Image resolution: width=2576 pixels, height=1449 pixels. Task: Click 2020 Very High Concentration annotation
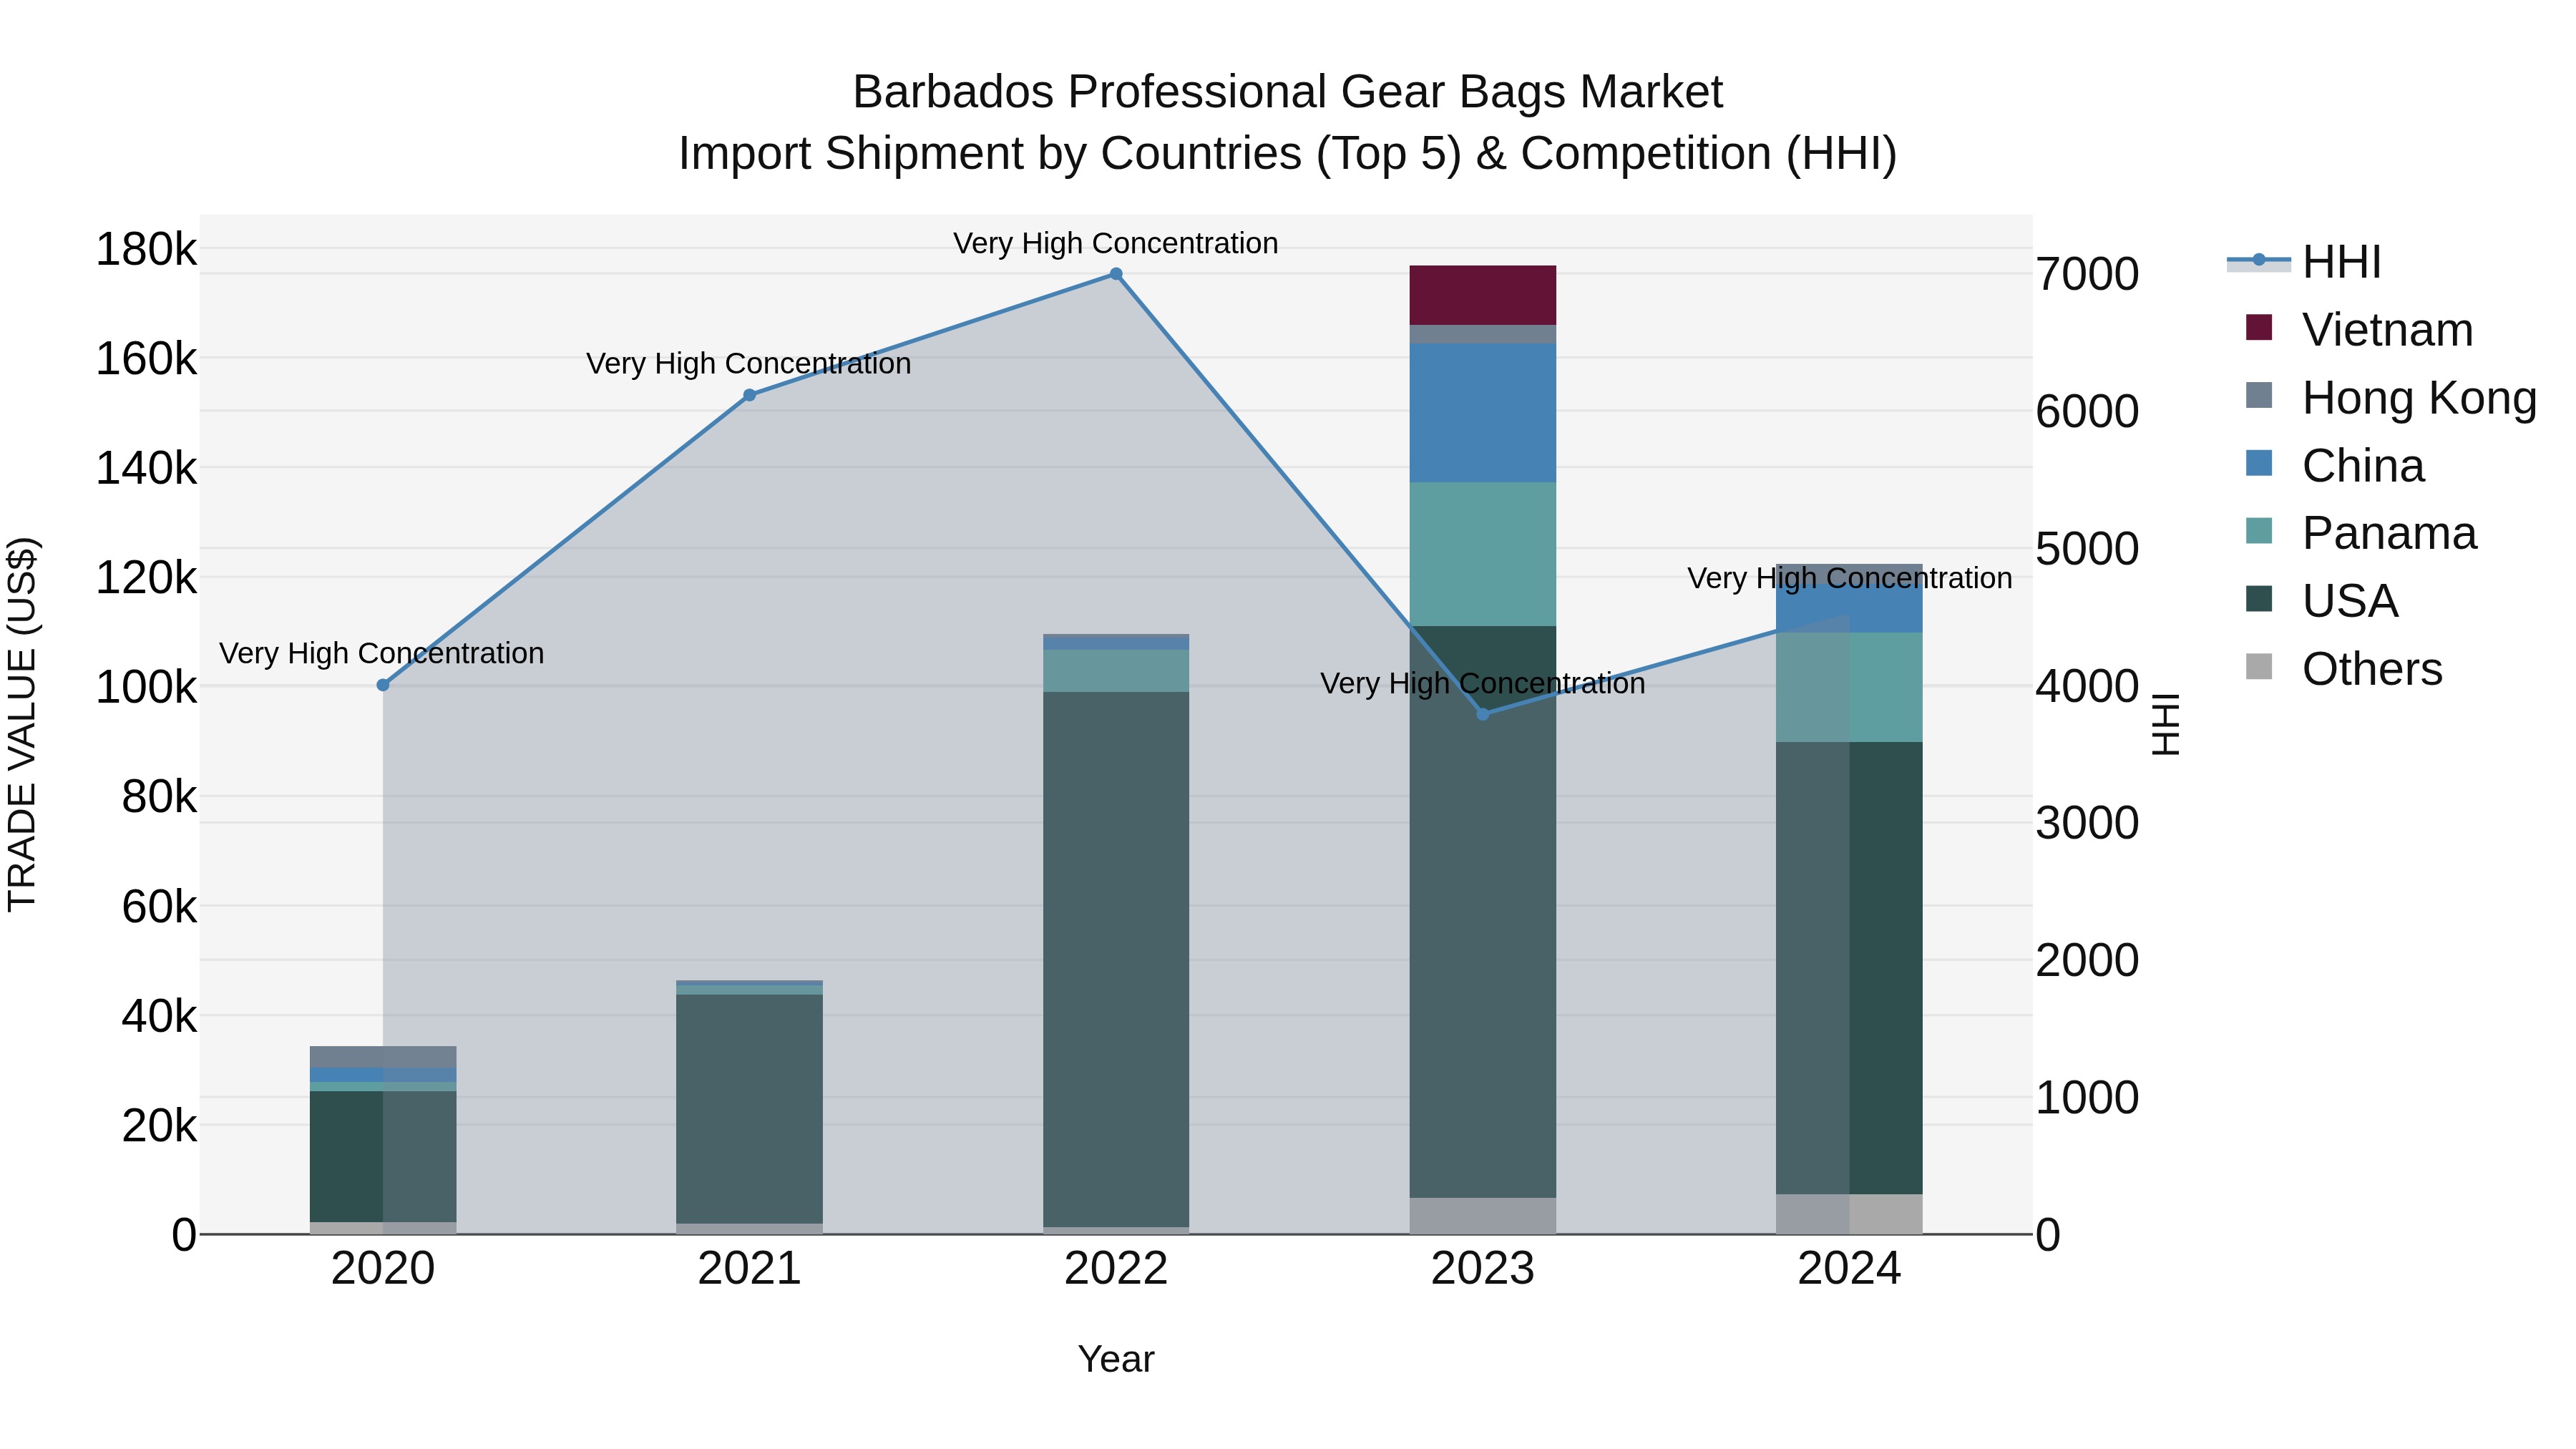click(382, 653)
